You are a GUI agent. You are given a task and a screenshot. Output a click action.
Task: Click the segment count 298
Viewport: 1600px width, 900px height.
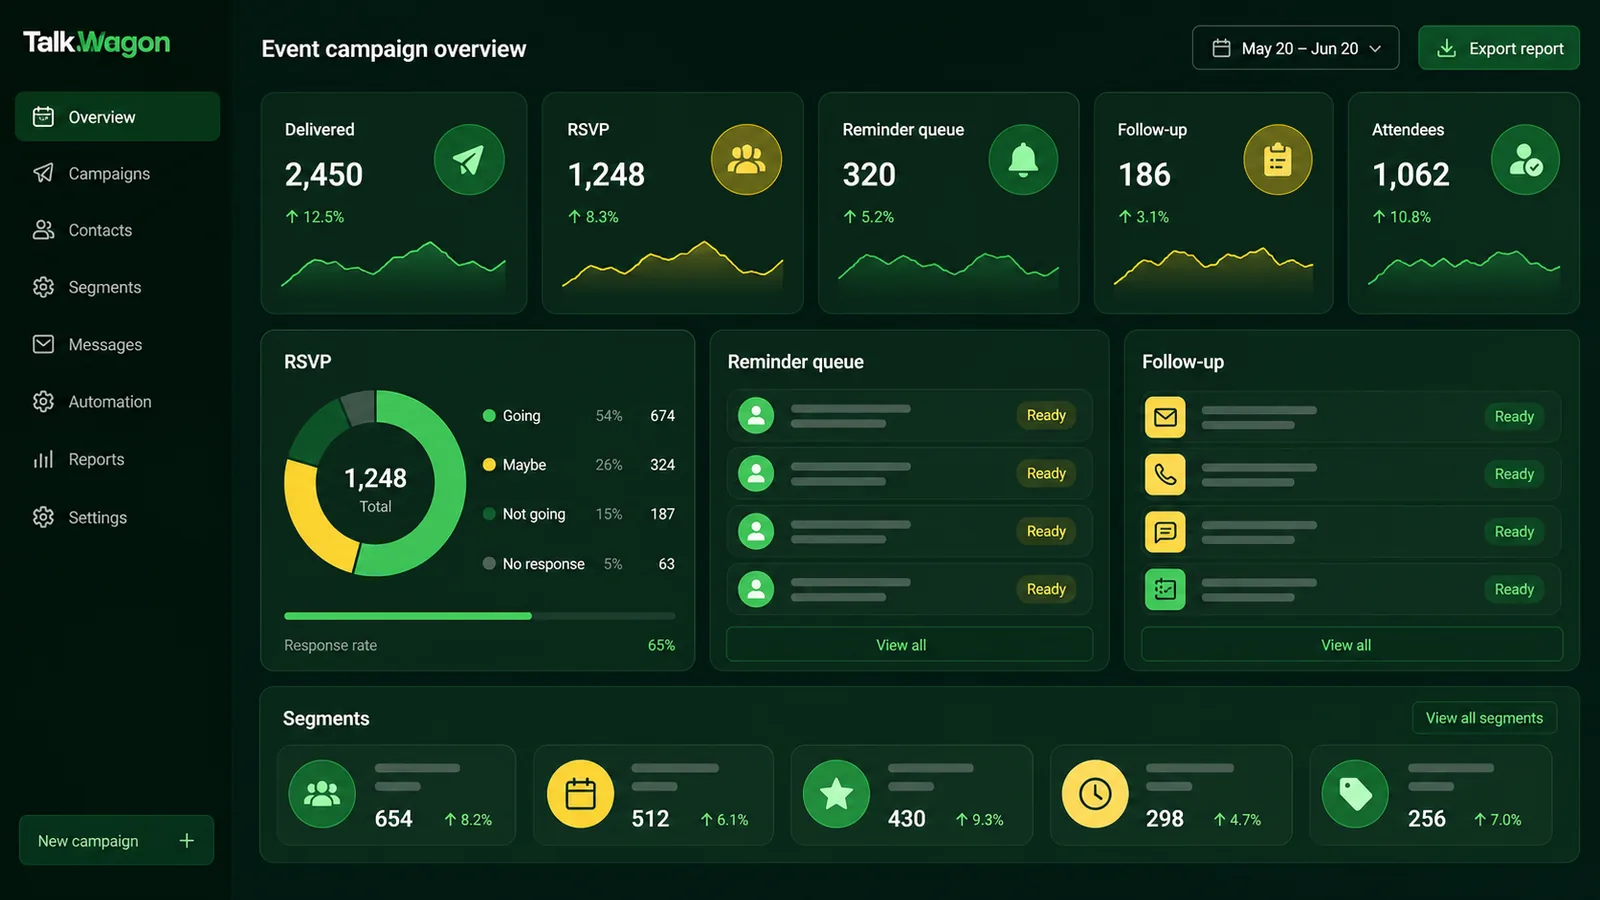(x=1165, y=819)
